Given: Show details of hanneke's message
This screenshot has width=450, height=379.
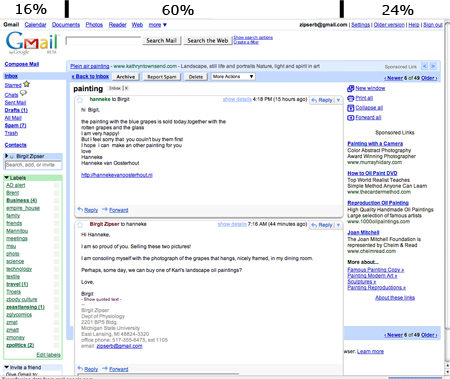Looking at the screenshot, I should coord(237,99).
